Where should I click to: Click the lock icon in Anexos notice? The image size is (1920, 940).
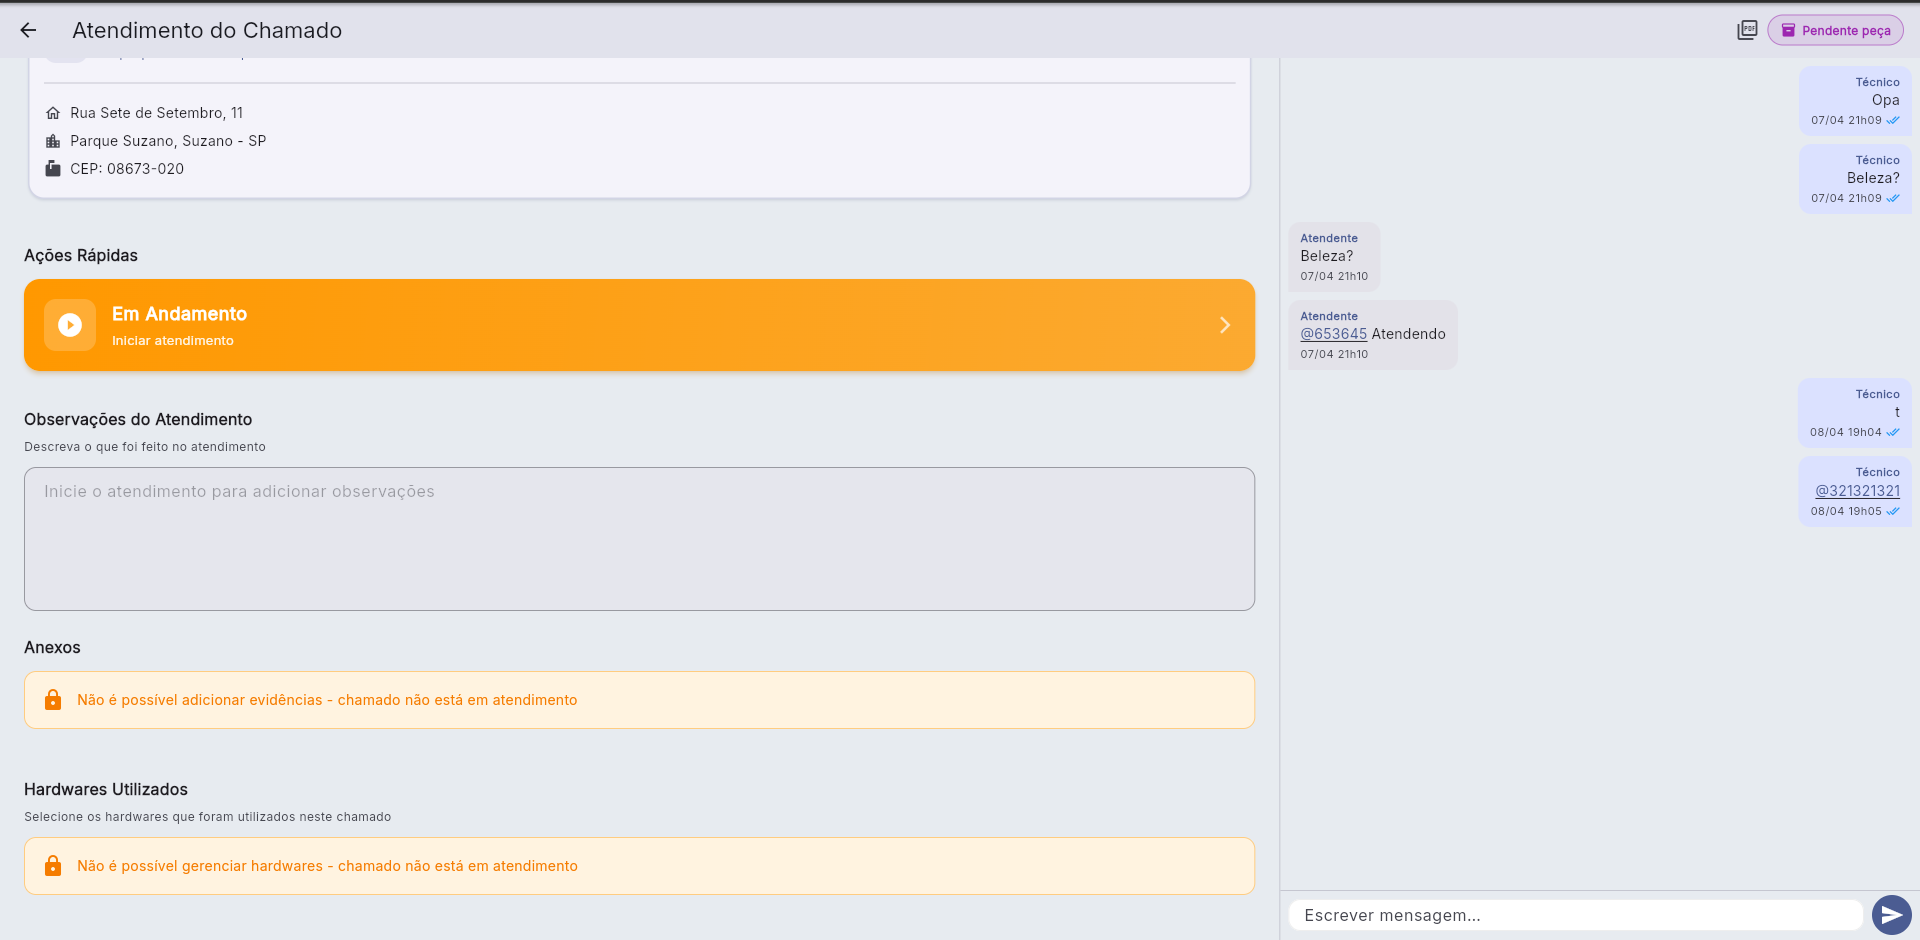pyautogui.click(x=53, y=700)
